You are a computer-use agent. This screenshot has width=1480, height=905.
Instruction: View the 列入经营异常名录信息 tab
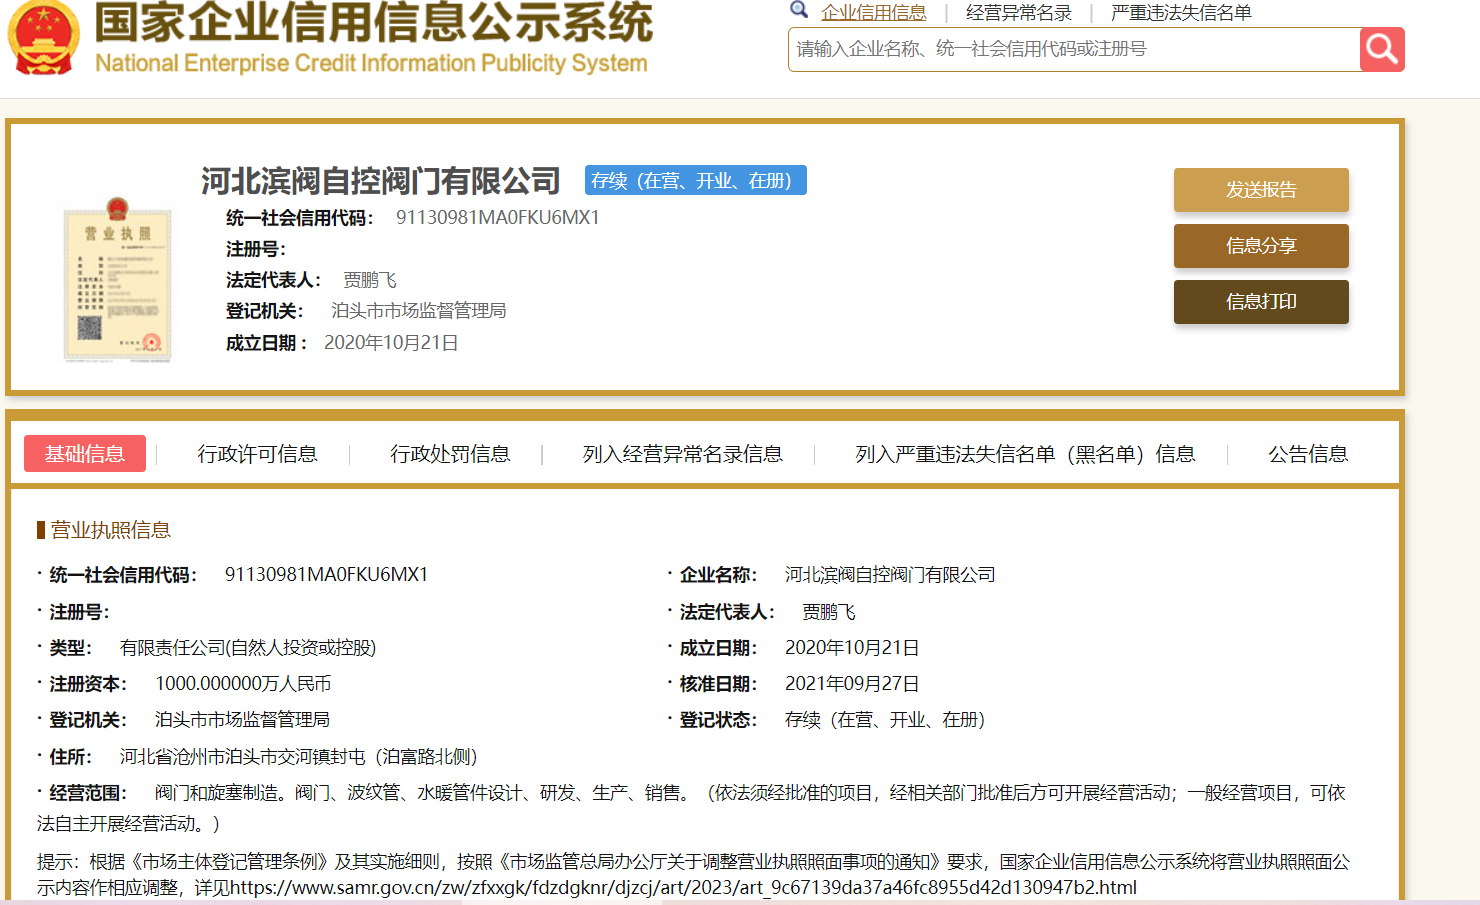tap(682, 454)
